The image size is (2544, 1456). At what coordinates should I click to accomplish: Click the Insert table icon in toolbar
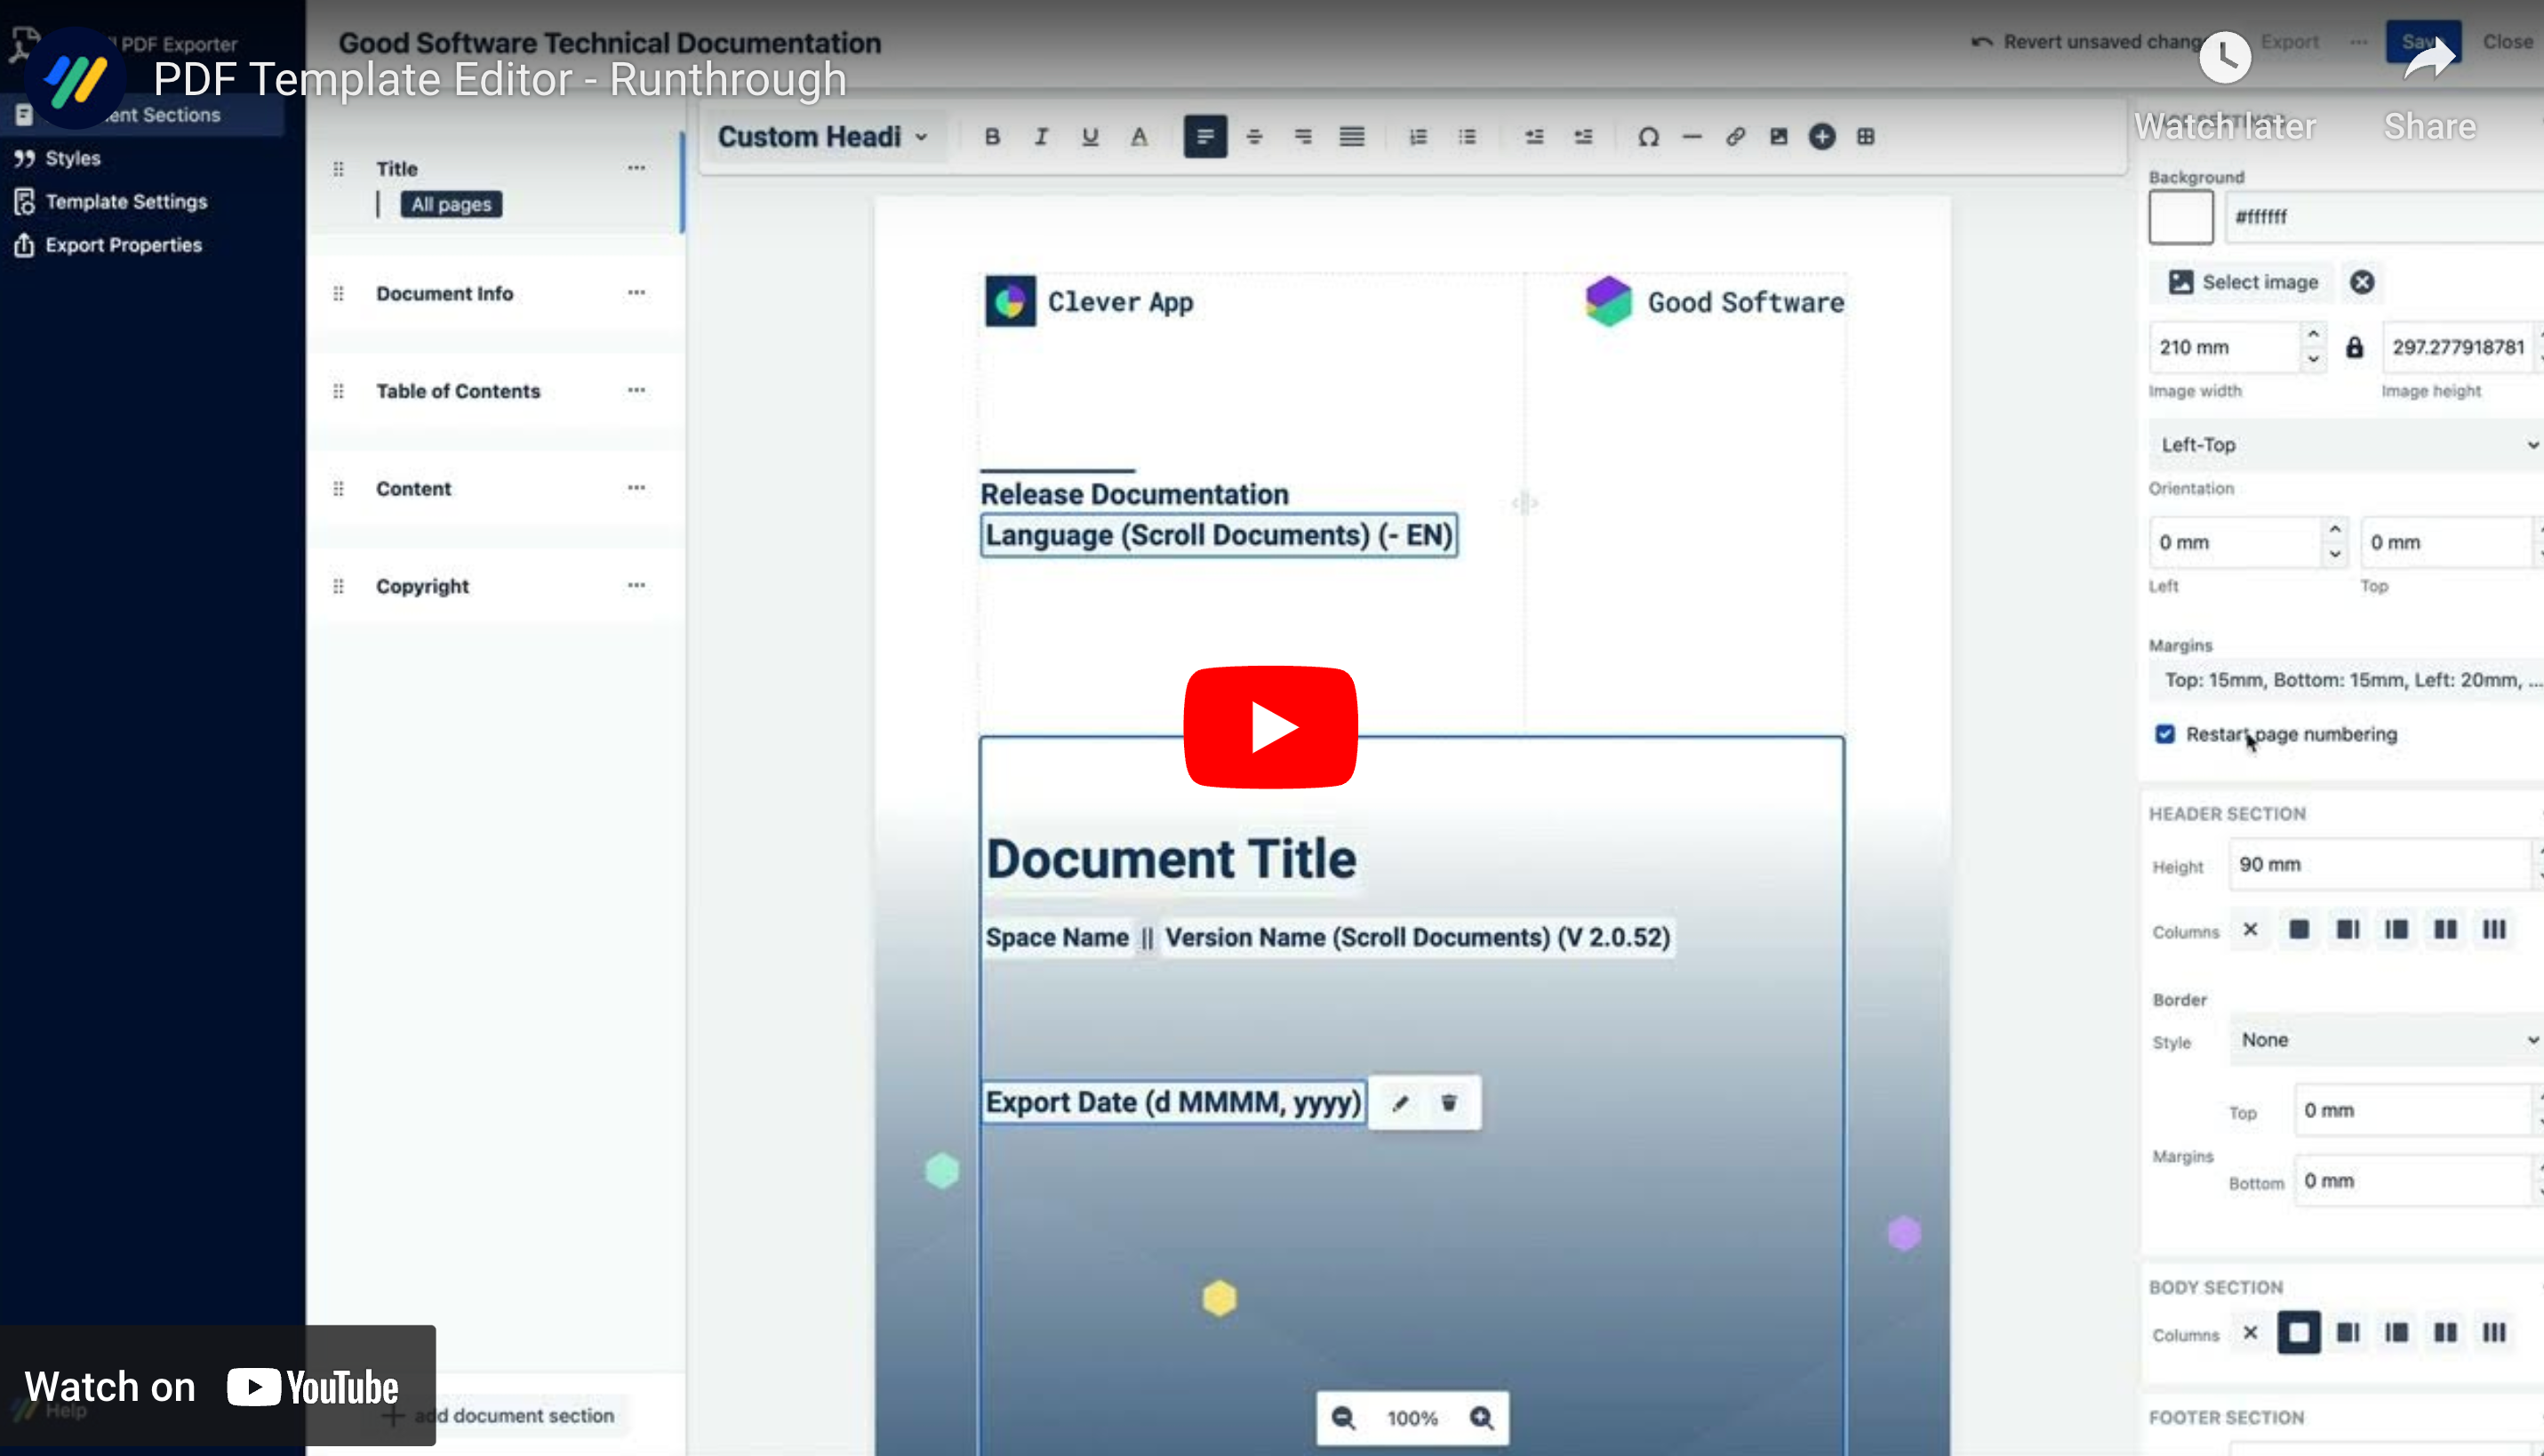click(x=1862, y=136)
